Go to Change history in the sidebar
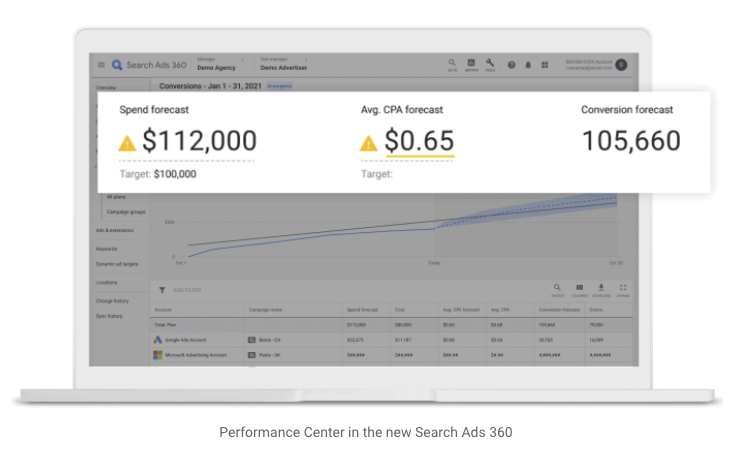The image size is (740, 472). pyautogui.click(x=112, y=300)
